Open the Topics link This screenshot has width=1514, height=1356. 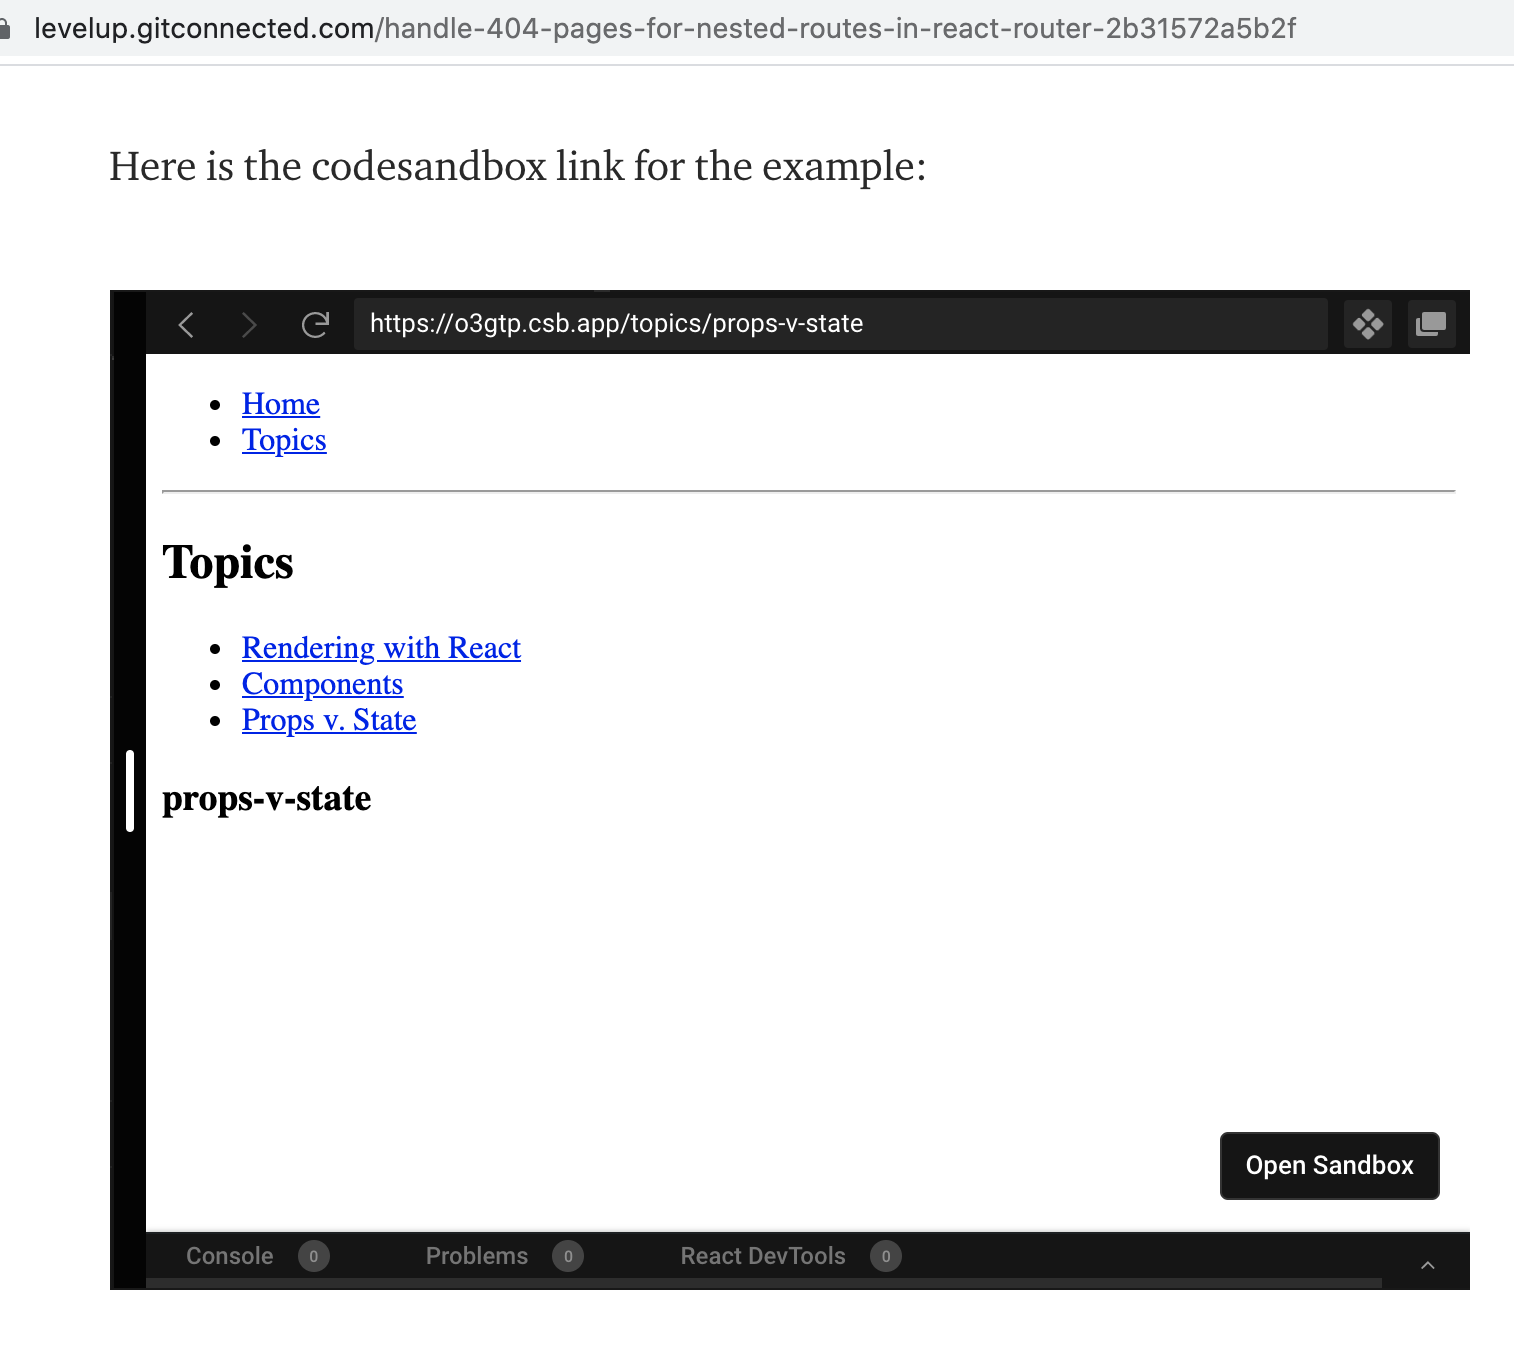tap(284, 440)
